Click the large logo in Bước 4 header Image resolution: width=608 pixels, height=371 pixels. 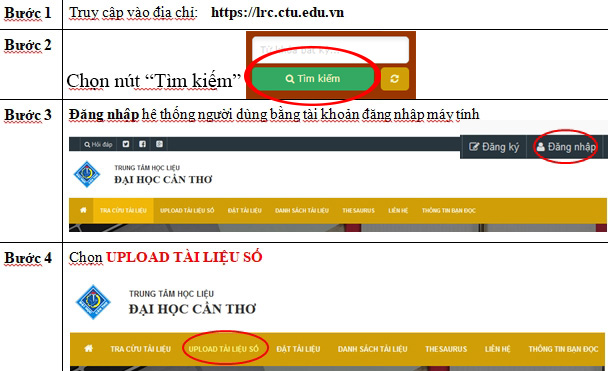[x=92, y=302]
